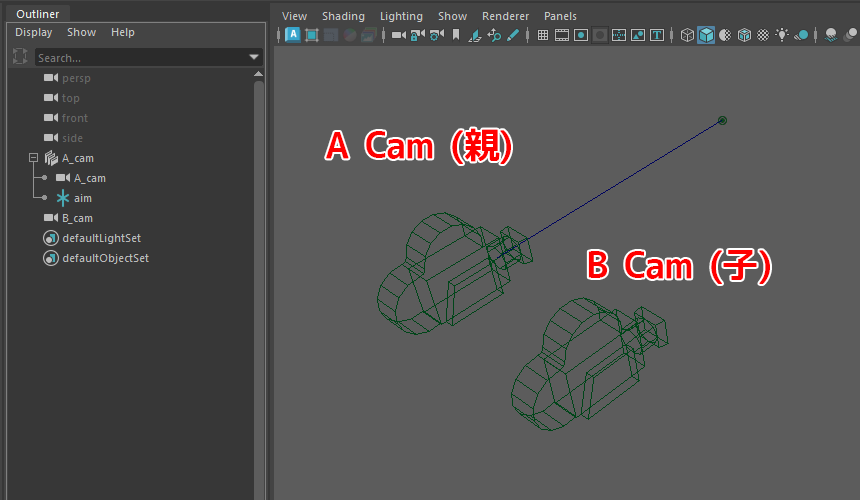Click the A_cam group node icon

point(51,158)
